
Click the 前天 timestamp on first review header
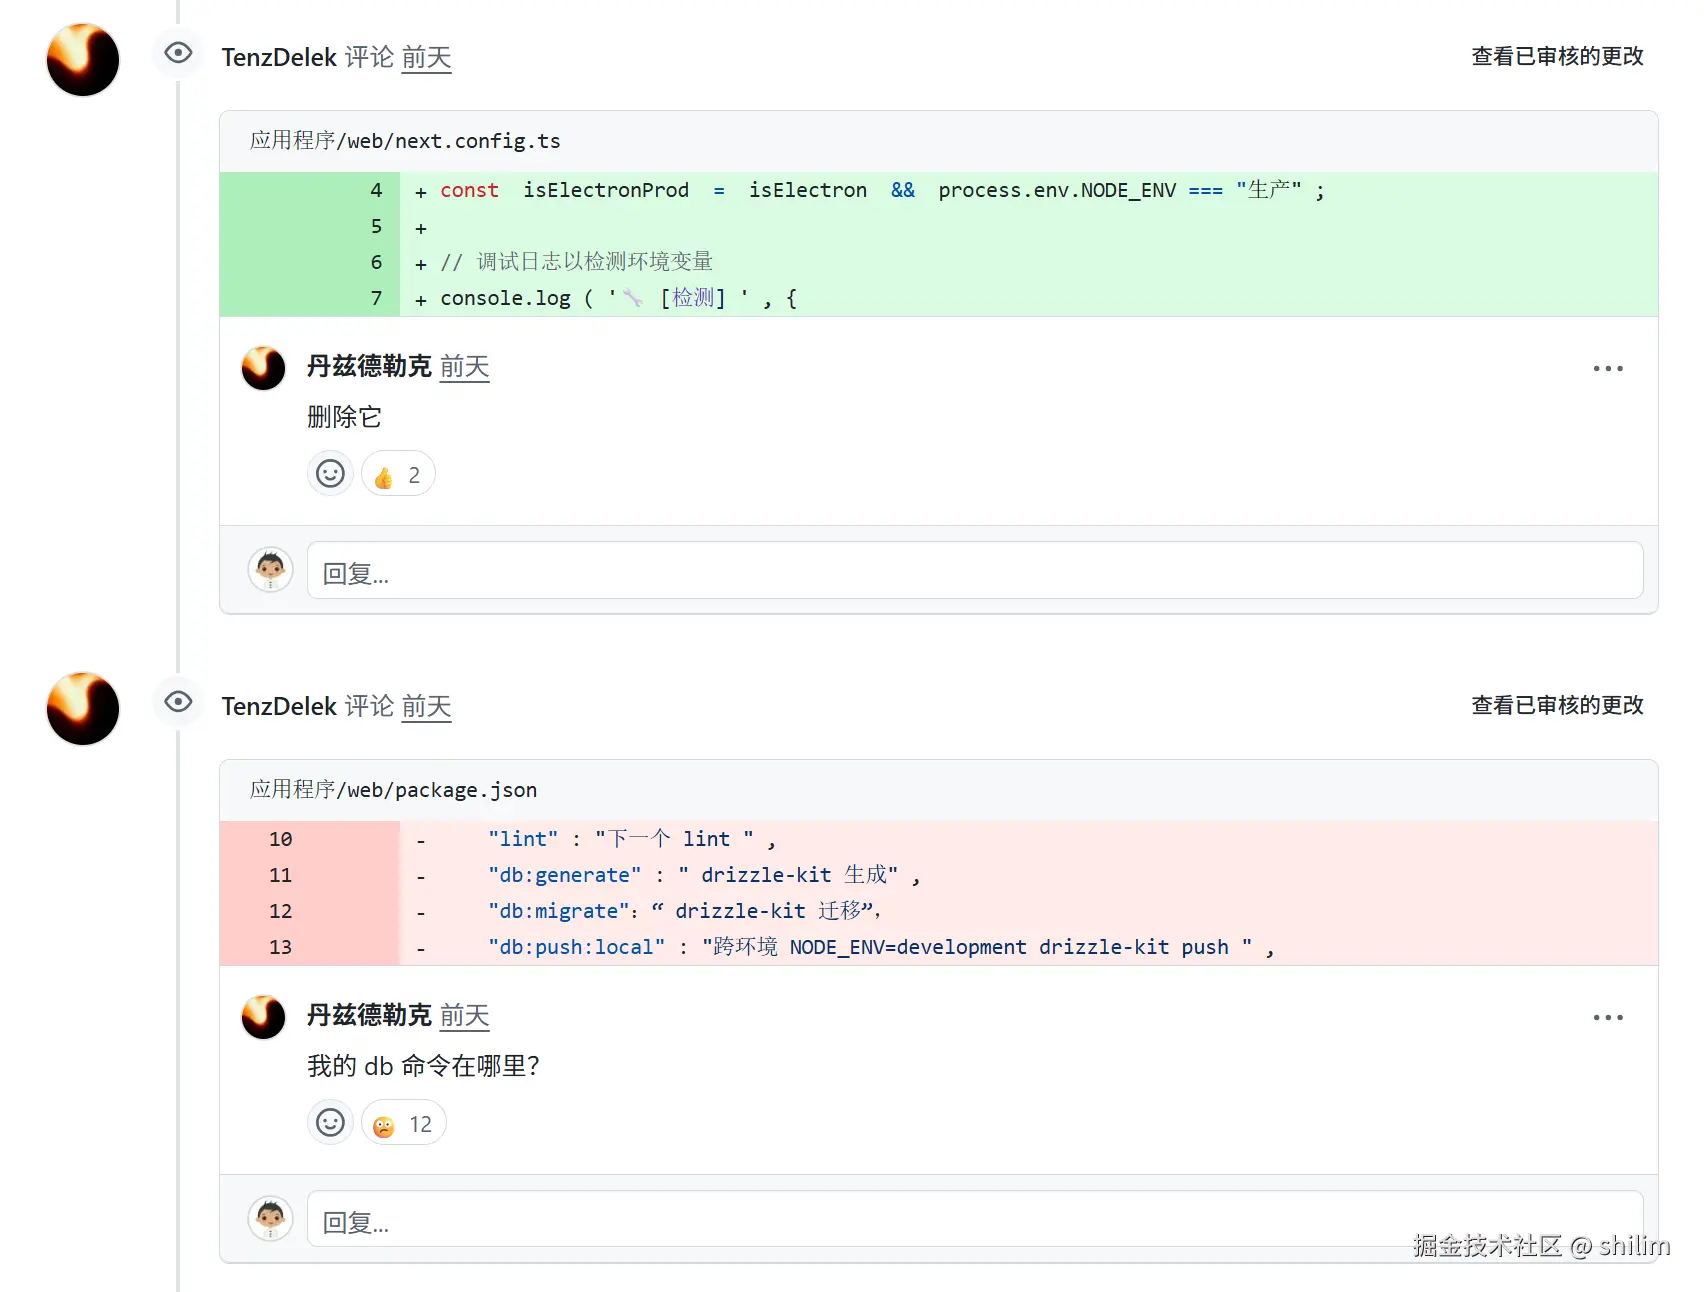(426, 58)
